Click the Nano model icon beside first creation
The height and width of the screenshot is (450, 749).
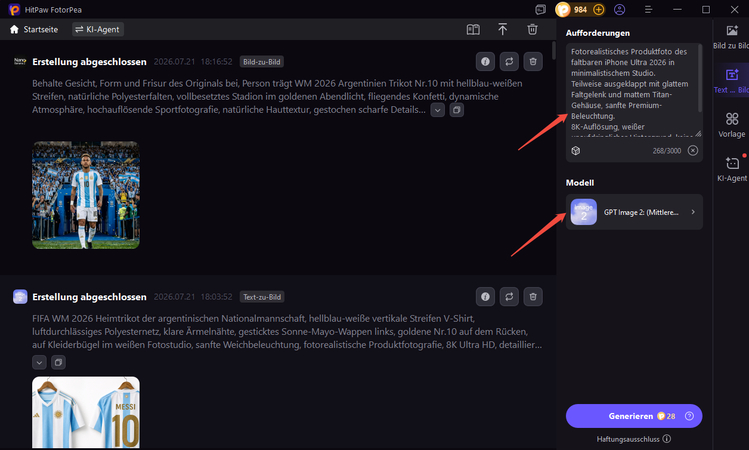20,62
